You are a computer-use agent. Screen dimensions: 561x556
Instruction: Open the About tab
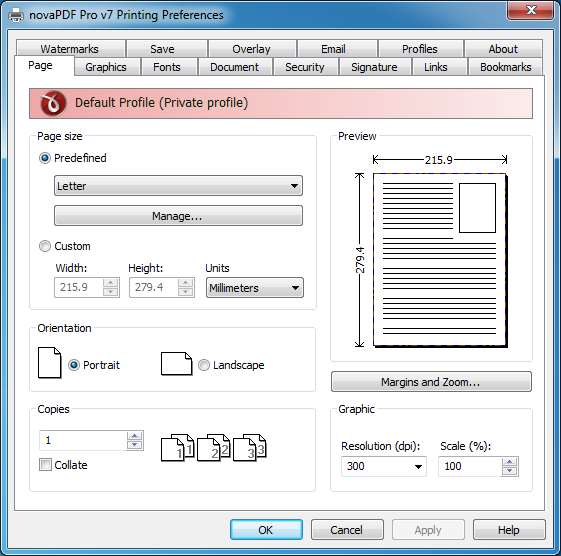[503, 49]
